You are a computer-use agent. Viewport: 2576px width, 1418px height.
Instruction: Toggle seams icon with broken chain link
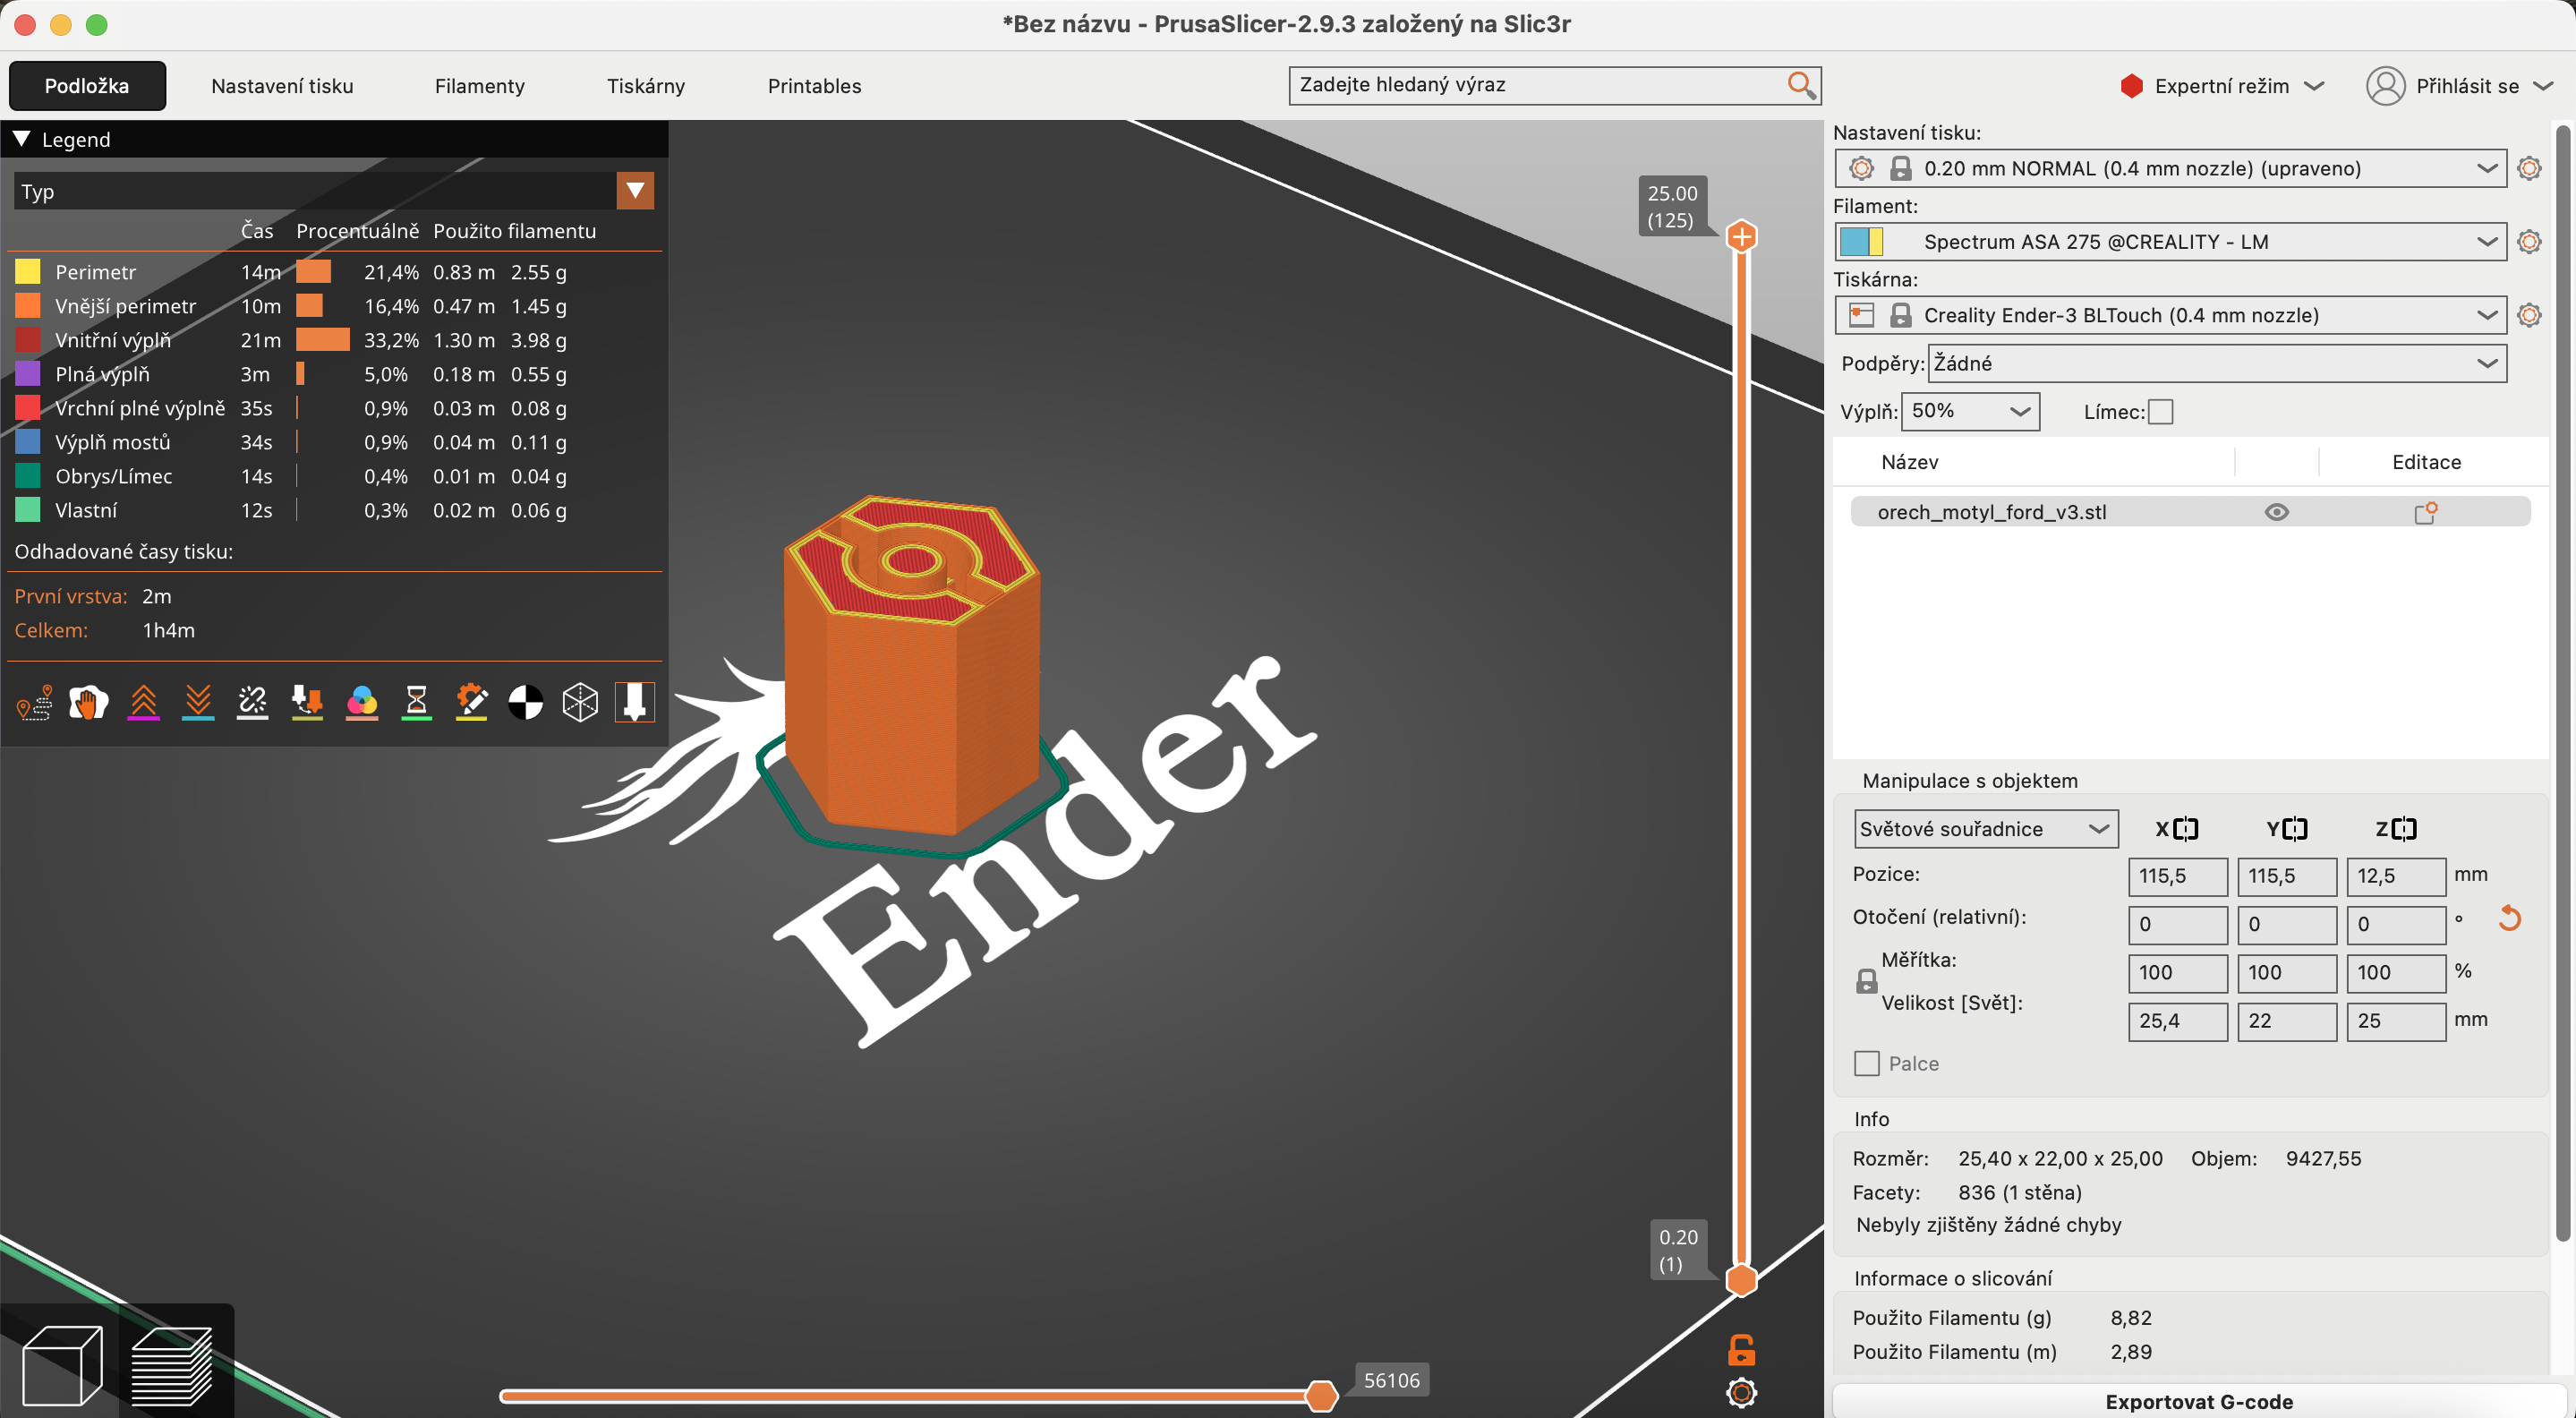(253, 703)
